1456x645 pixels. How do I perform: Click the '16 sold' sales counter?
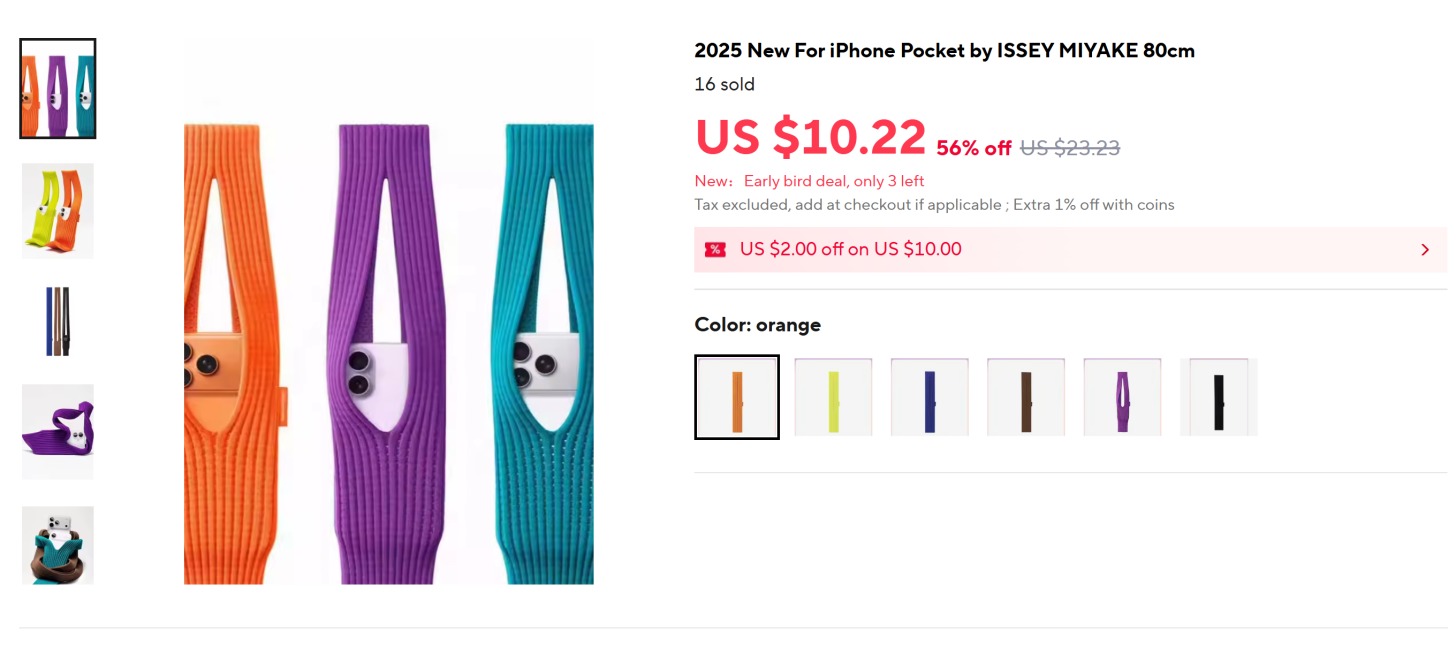pos(724,84)
